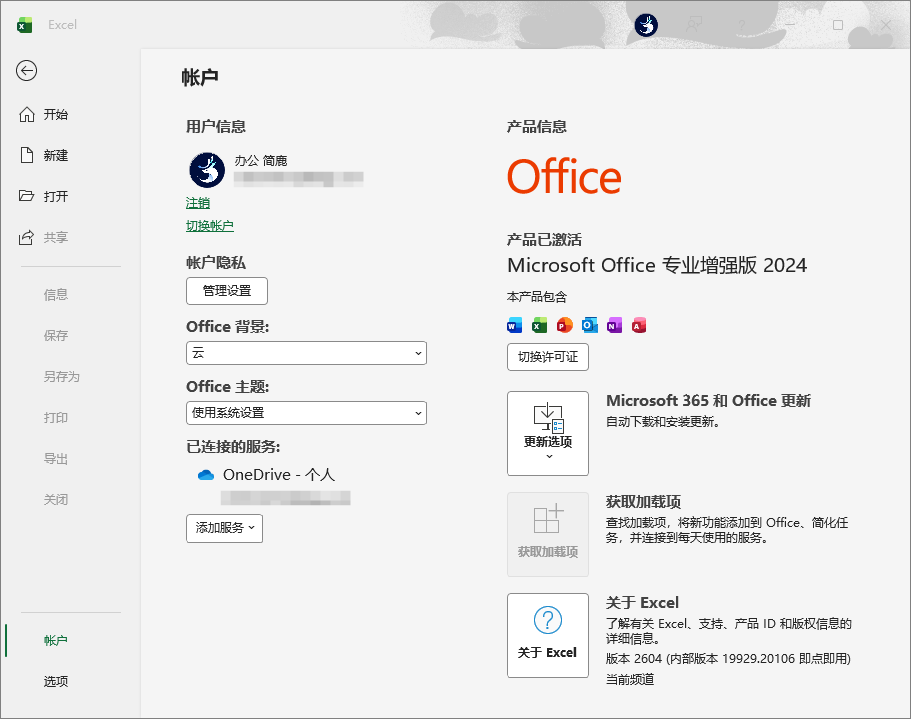Screen dimensions: 911x719
Task: Click the Office logo text
Action: tap(564, 177)
